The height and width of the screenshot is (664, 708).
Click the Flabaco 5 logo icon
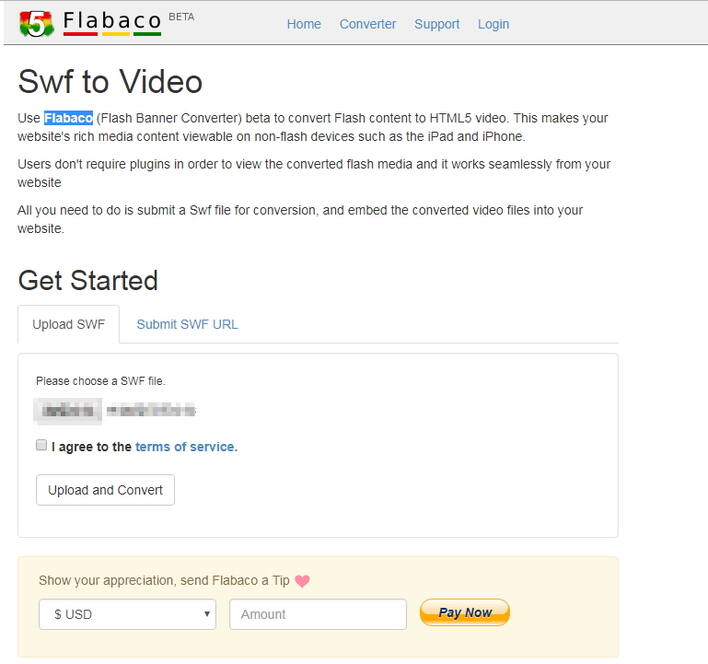[x=37, y=24]
